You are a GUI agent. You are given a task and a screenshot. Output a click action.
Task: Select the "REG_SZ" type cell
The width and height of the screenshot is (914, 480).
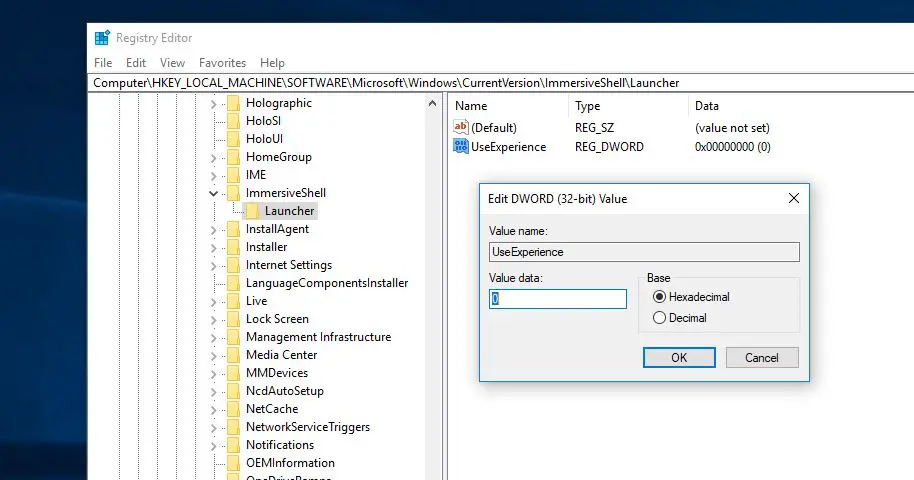pos(594,128)
